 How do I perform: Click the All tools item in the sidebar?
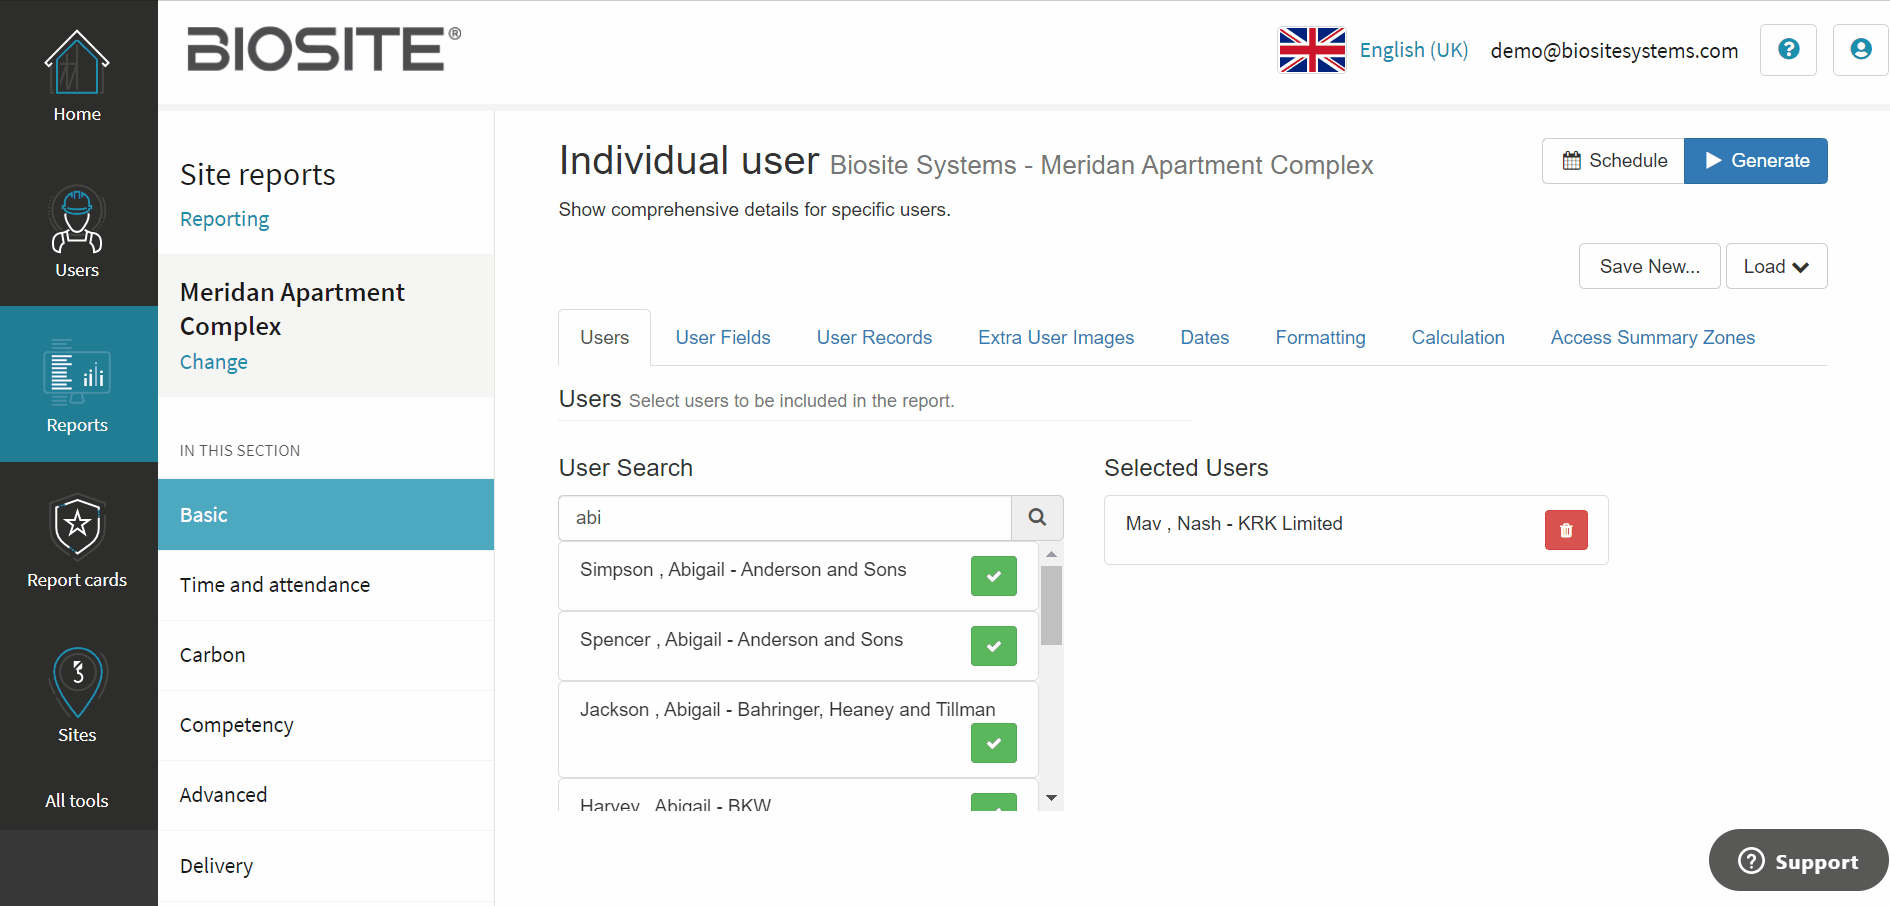pos(77,801)
